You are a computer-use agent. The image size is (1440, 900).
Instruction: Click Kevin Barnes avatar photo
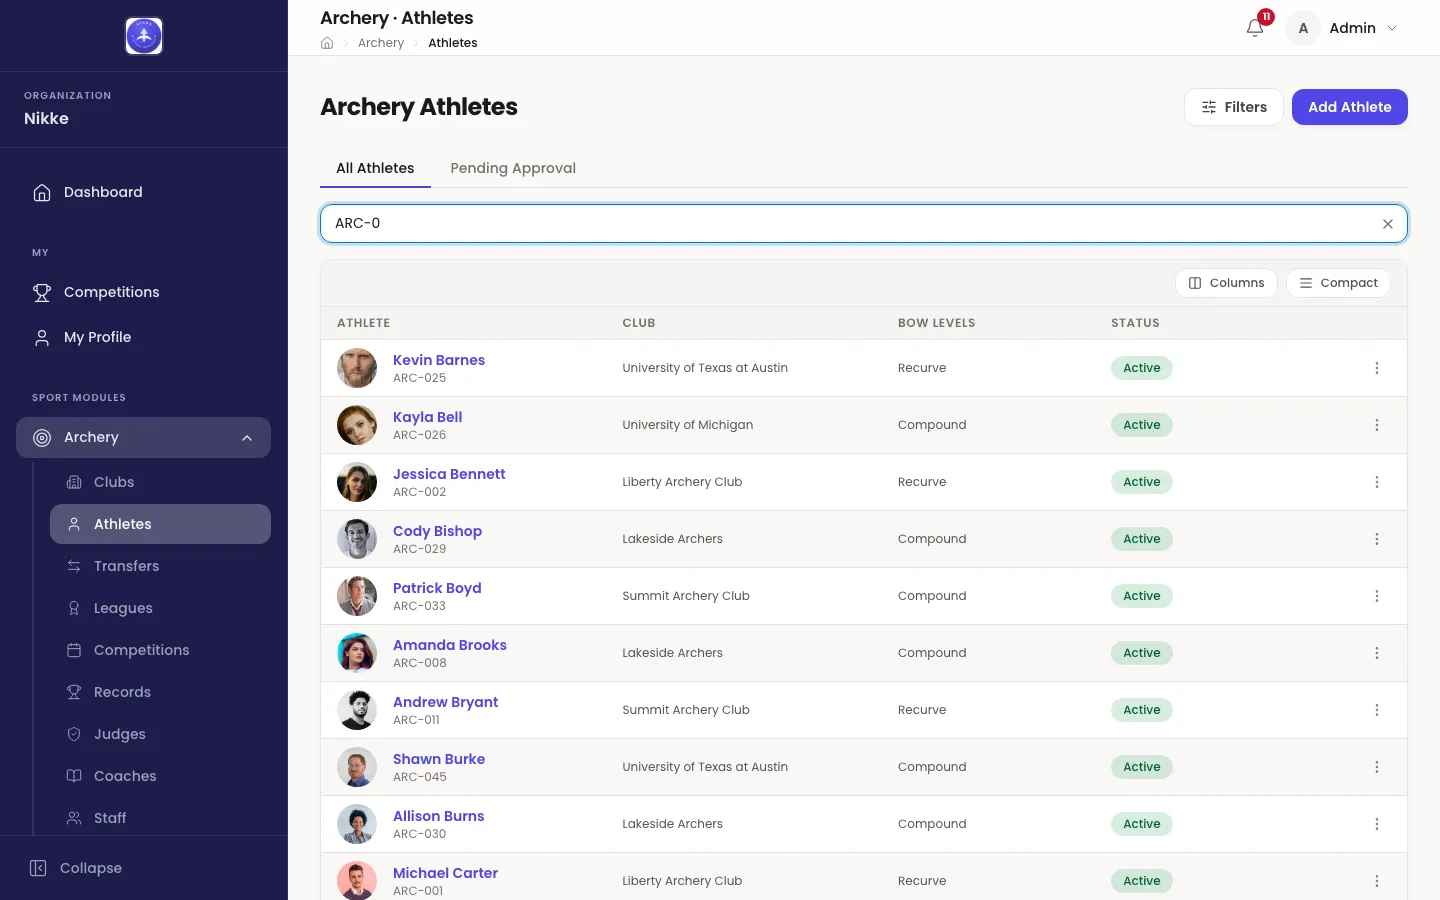(x=357, y=368)
